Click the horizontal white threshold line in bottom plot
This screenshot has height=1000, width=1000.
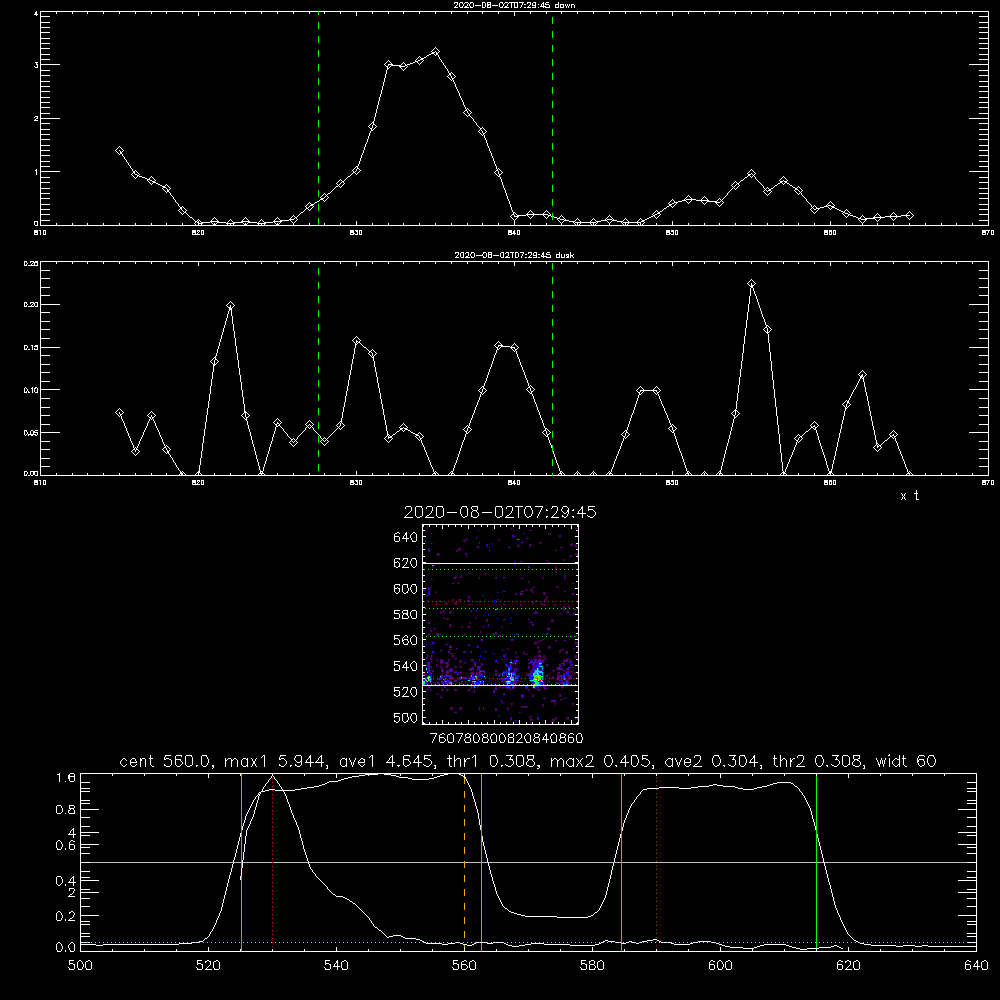[528, 862]
